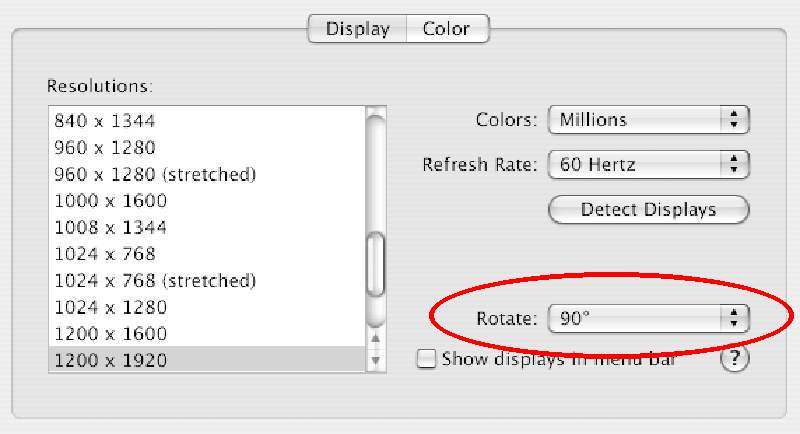Select the 1024 x 768 (stretched) resolution
This screenshot has width=800, height=434.
pyautogui.click(x=207, y=280)
